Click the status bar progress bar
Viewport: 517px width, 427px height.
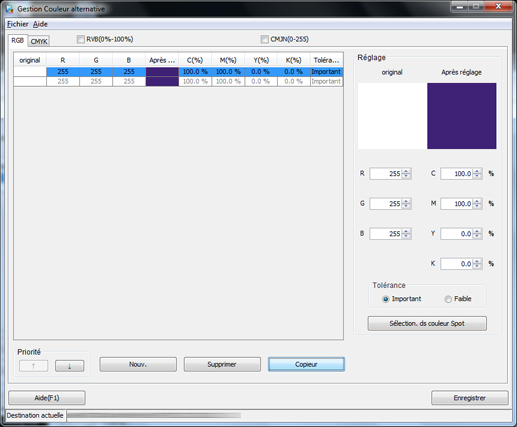point(154,415)
